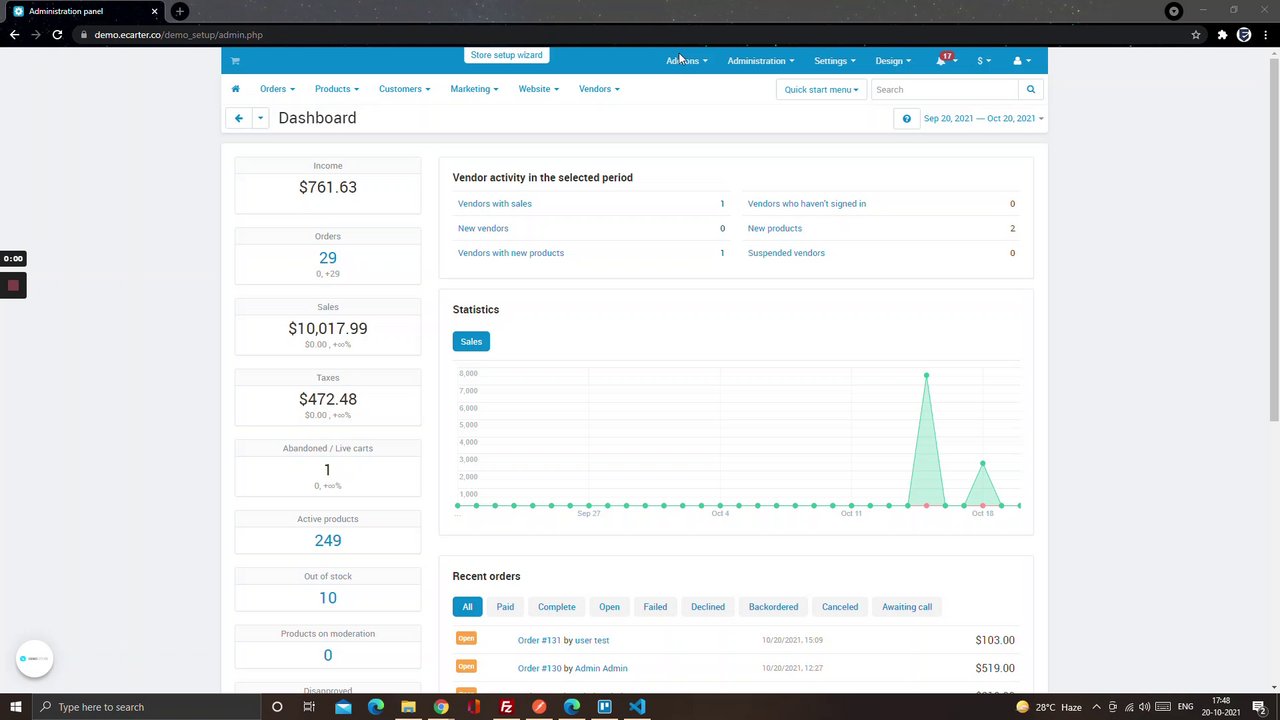Open the dropdown caret next to back arrow
Screen dimensions: 1280x720
click(x=260, y=118)
